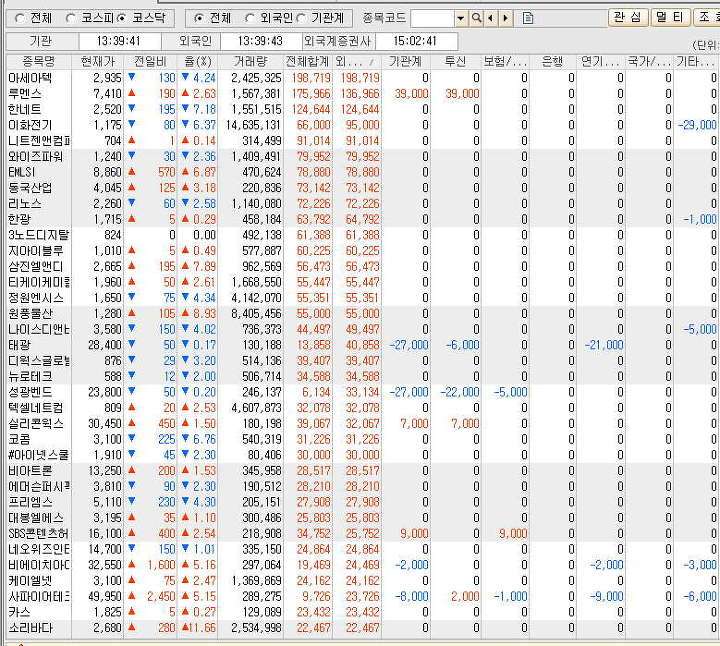Select the 태광 stock row name

coord(19,345)
